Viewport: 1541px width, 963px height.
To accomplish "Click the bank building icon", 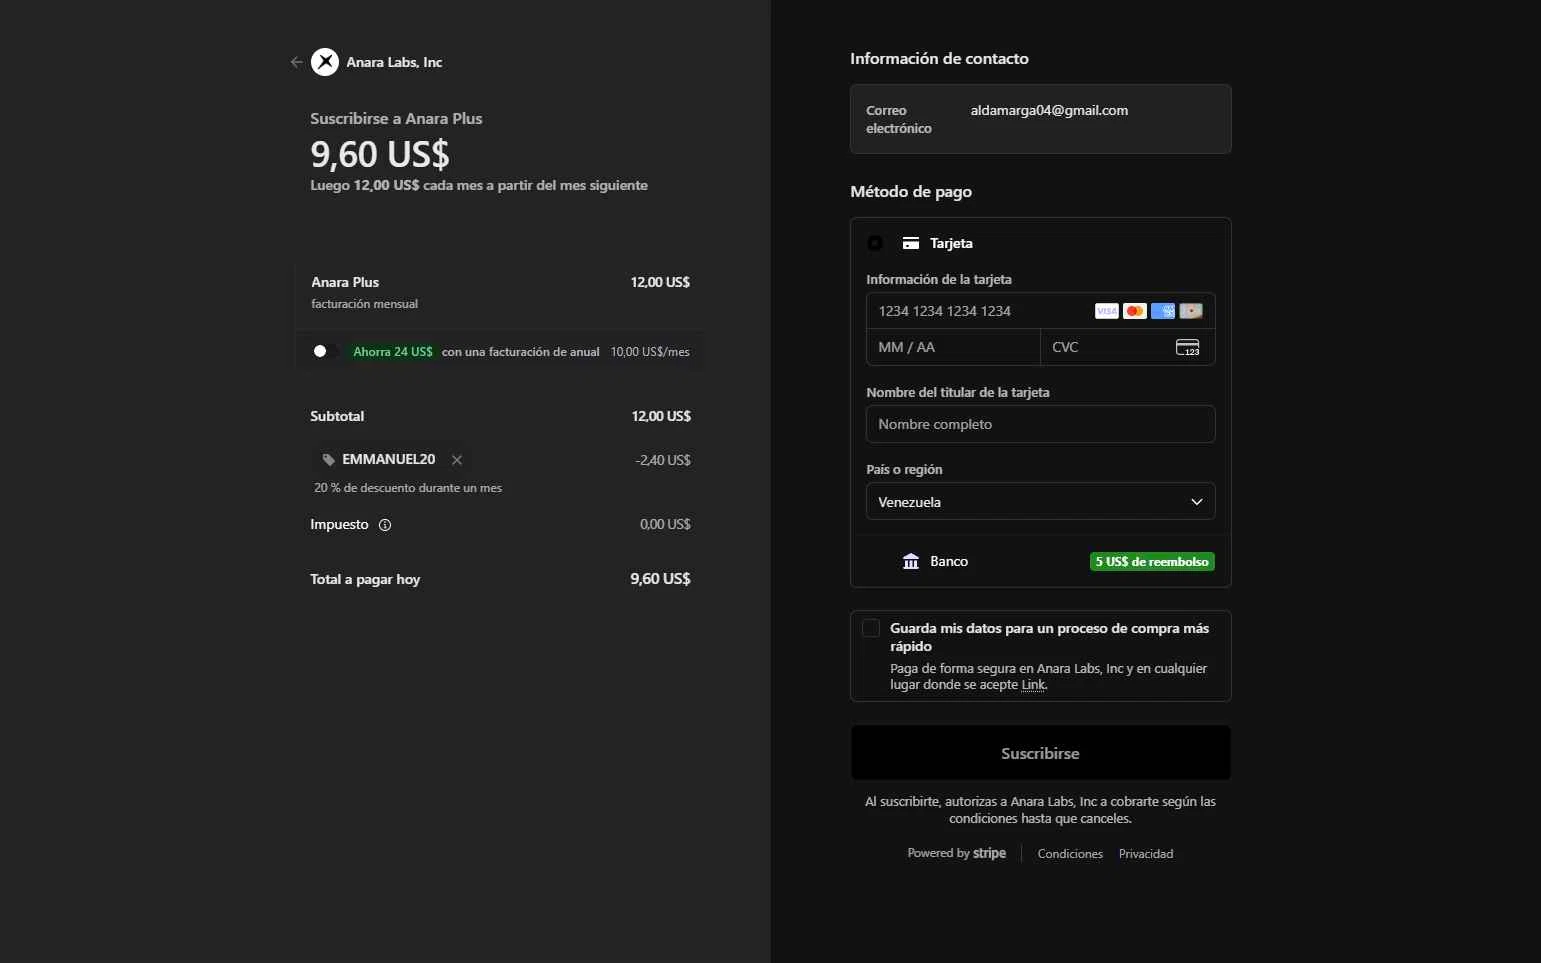I will tap(910, 561).
